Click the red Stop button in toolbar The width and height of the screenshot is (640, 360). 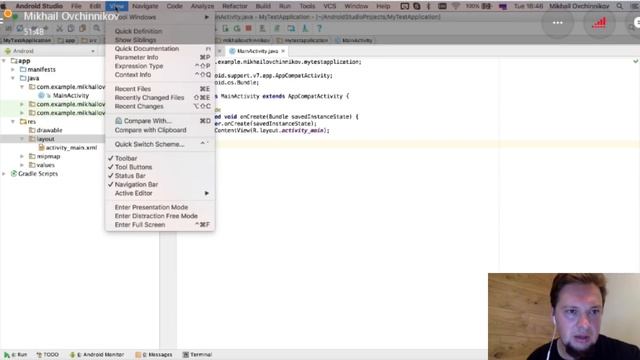[x=248, y=28]
